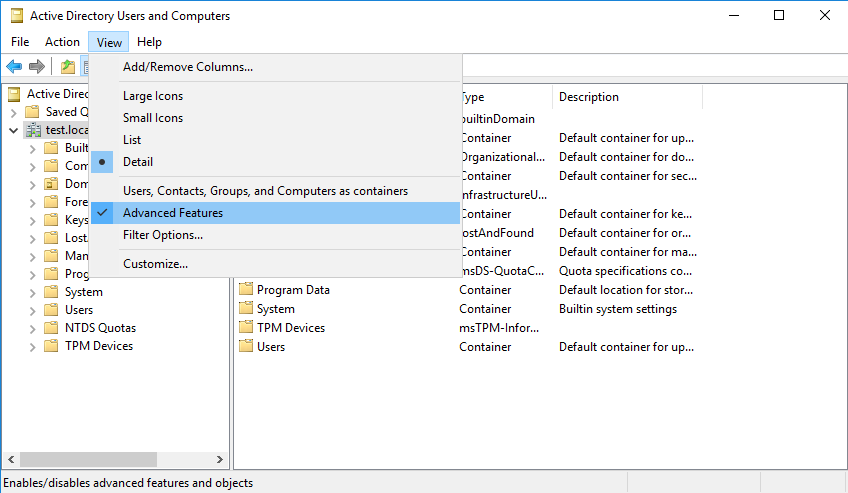Click the Forward arrow toolbar icon

(37, 67)
